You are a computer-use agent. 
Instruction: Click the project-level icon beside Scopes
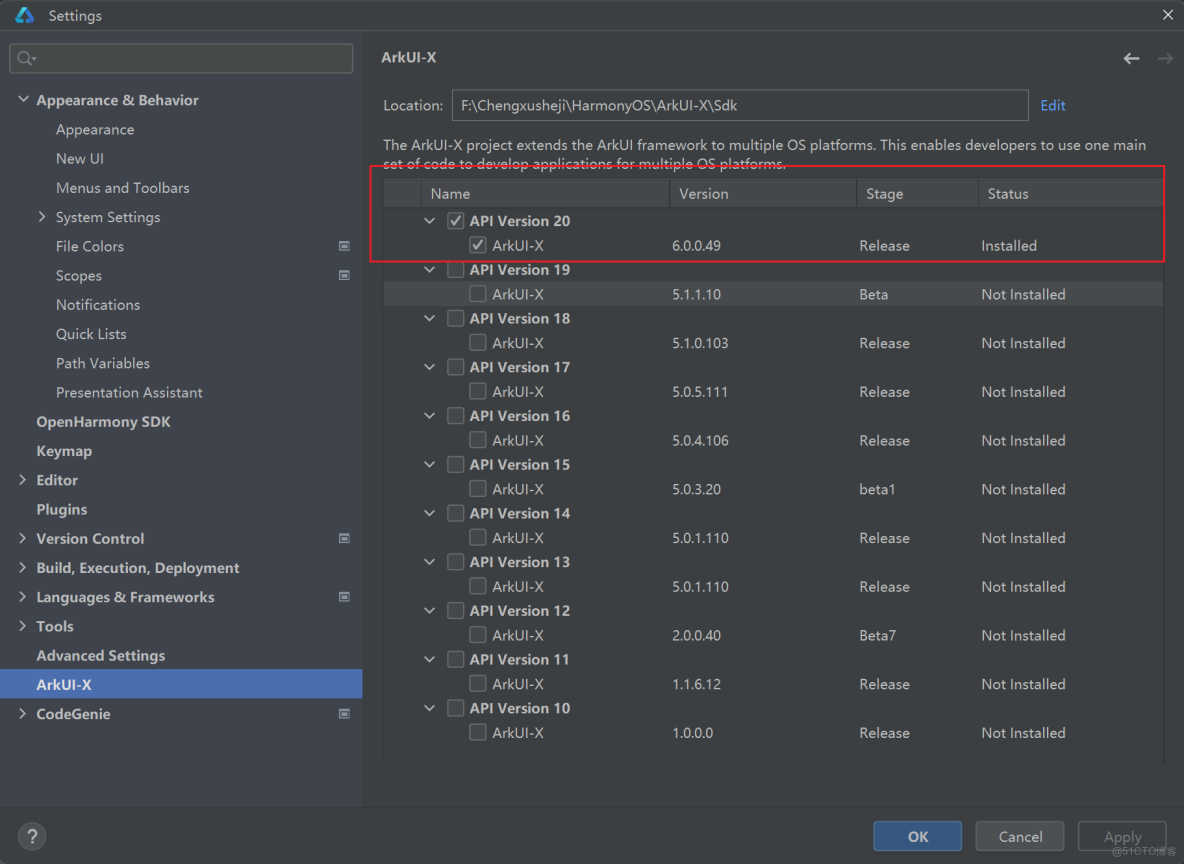344,275
